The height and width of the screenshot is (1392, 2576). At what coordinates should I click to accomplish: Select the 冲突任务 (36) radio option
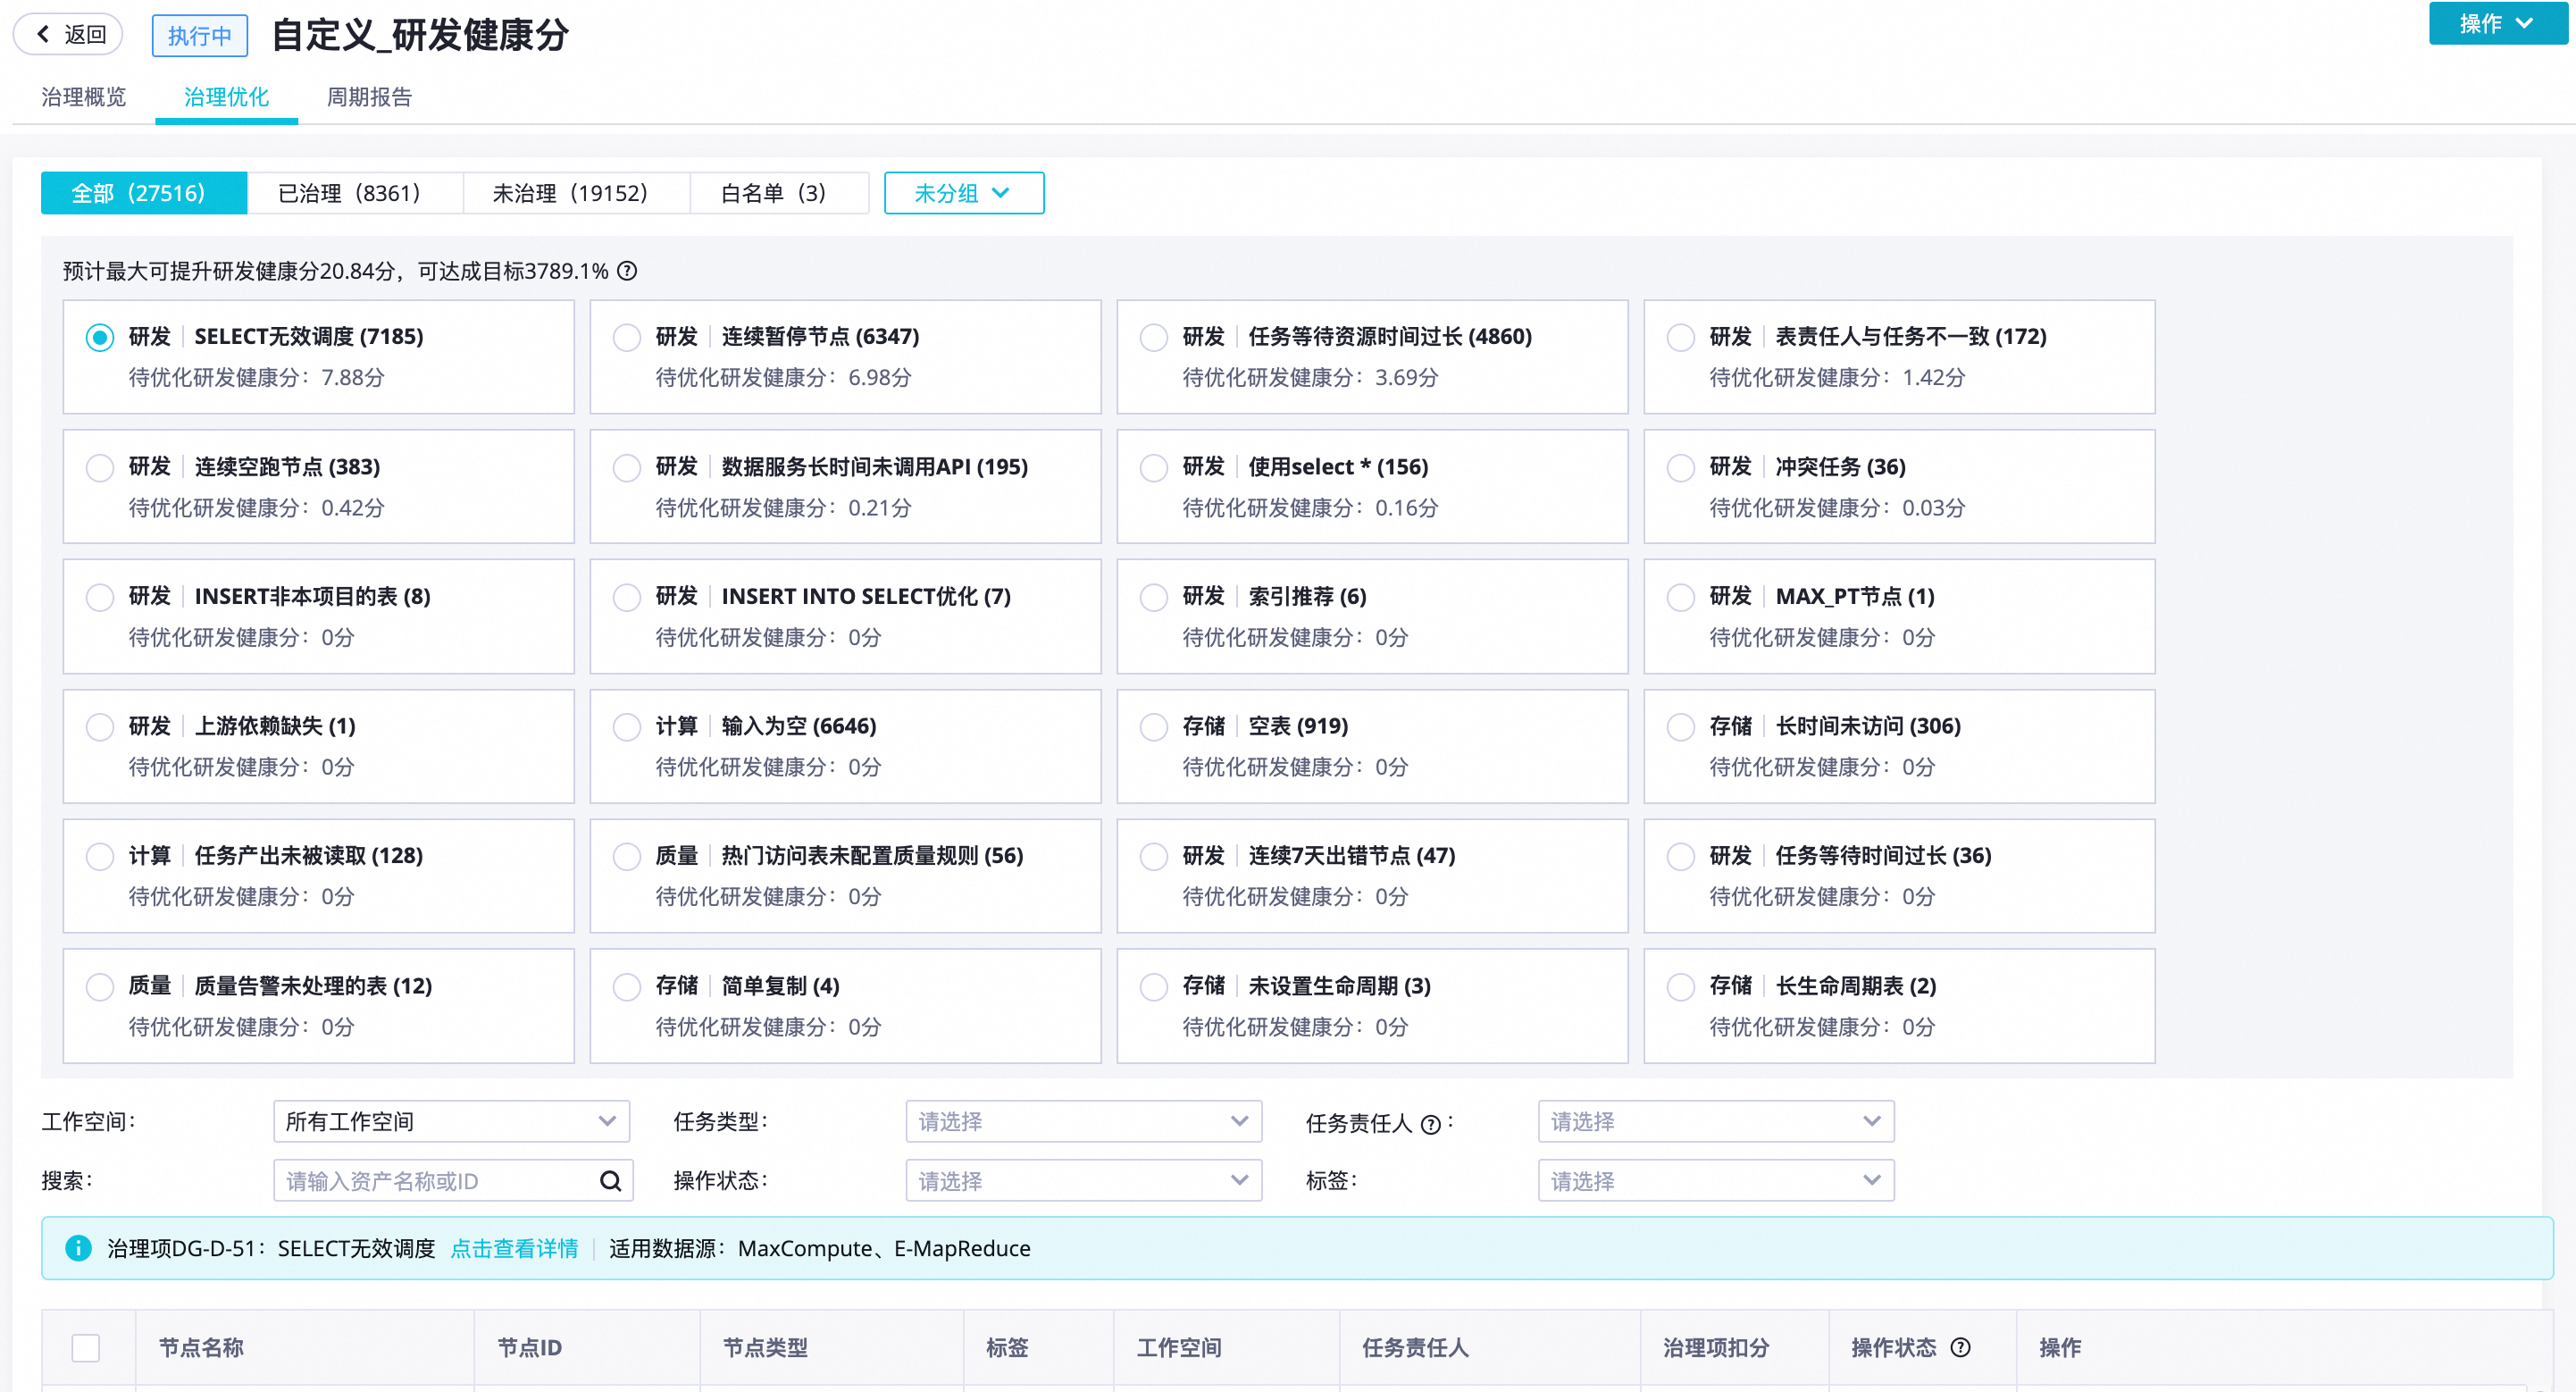1680,467
